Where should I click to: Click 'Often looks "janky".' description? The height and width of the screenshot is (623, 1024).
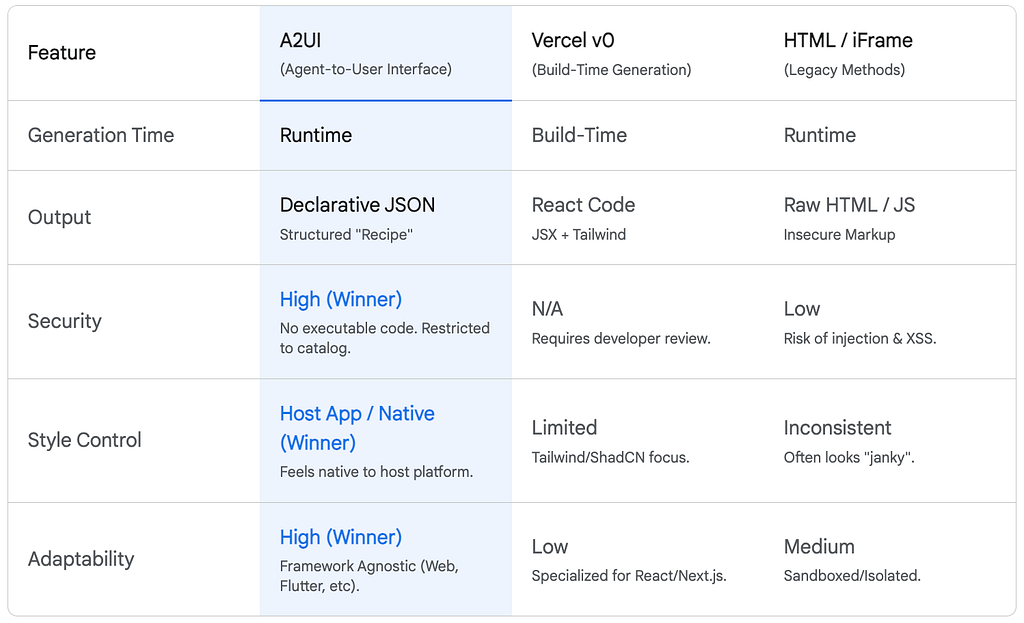849,457
